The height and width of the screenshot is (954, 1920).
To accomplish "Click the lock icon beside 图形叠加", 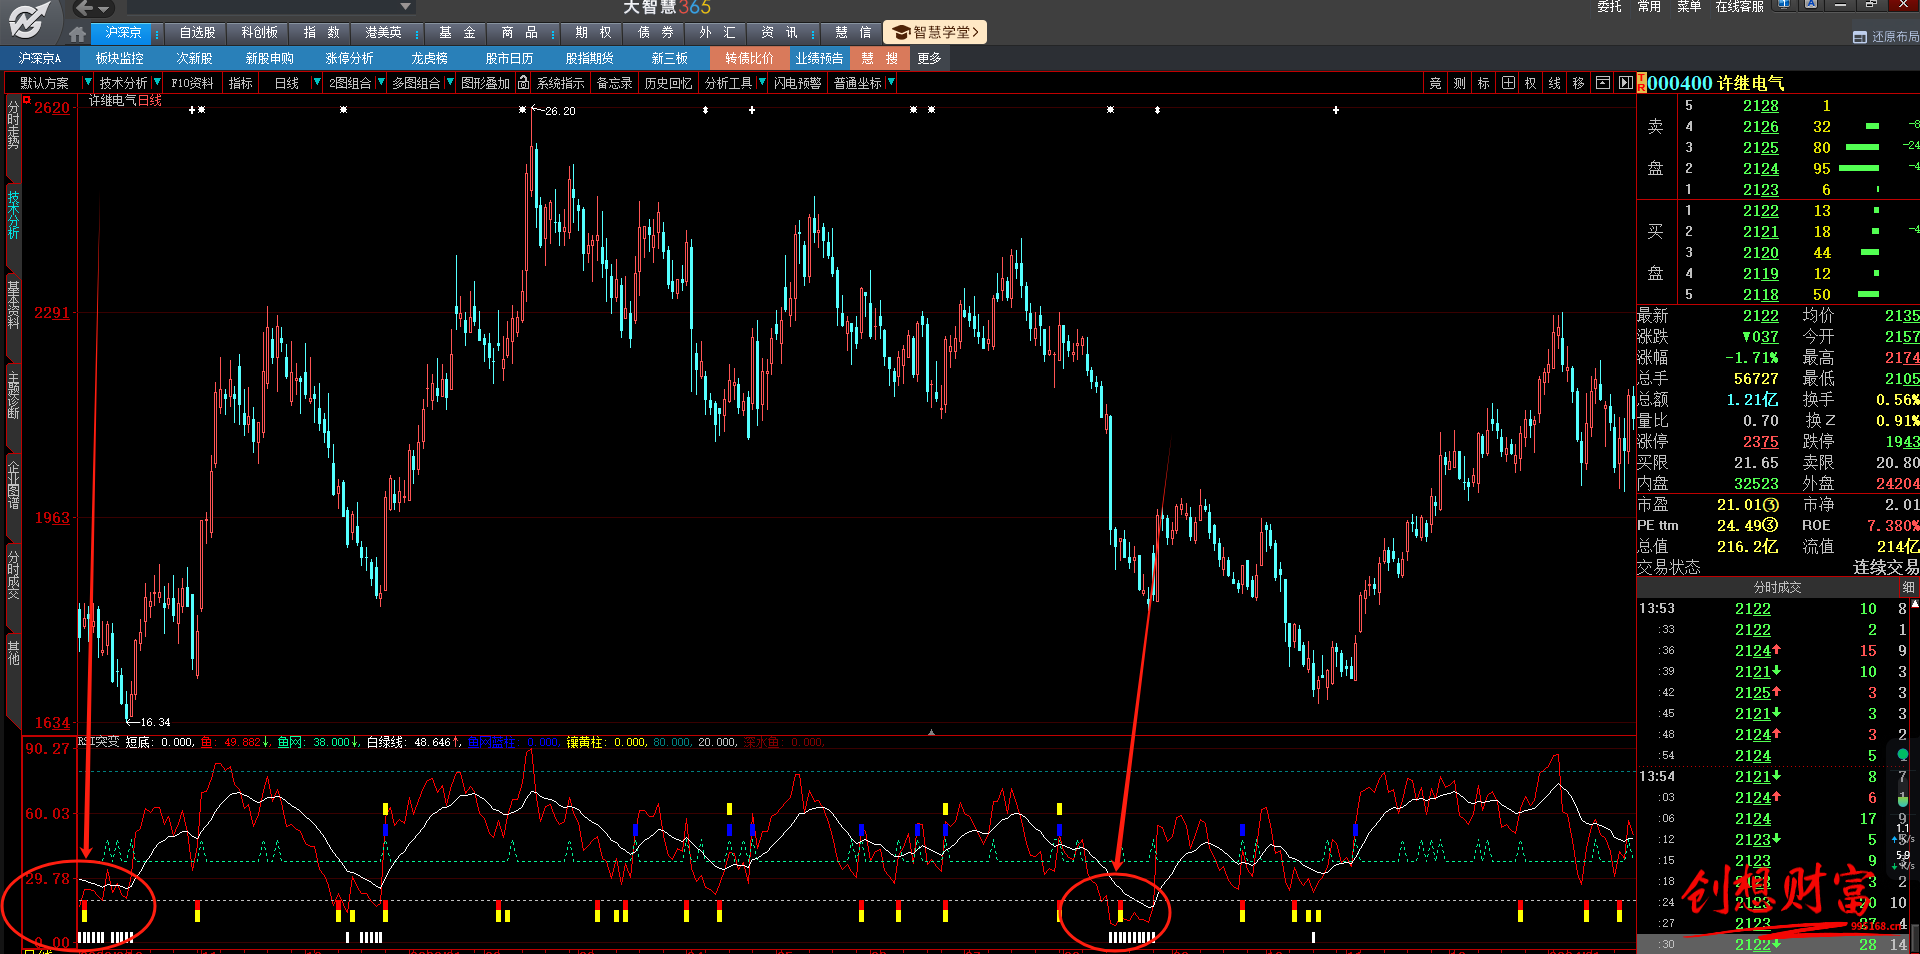I will point(523,83).
